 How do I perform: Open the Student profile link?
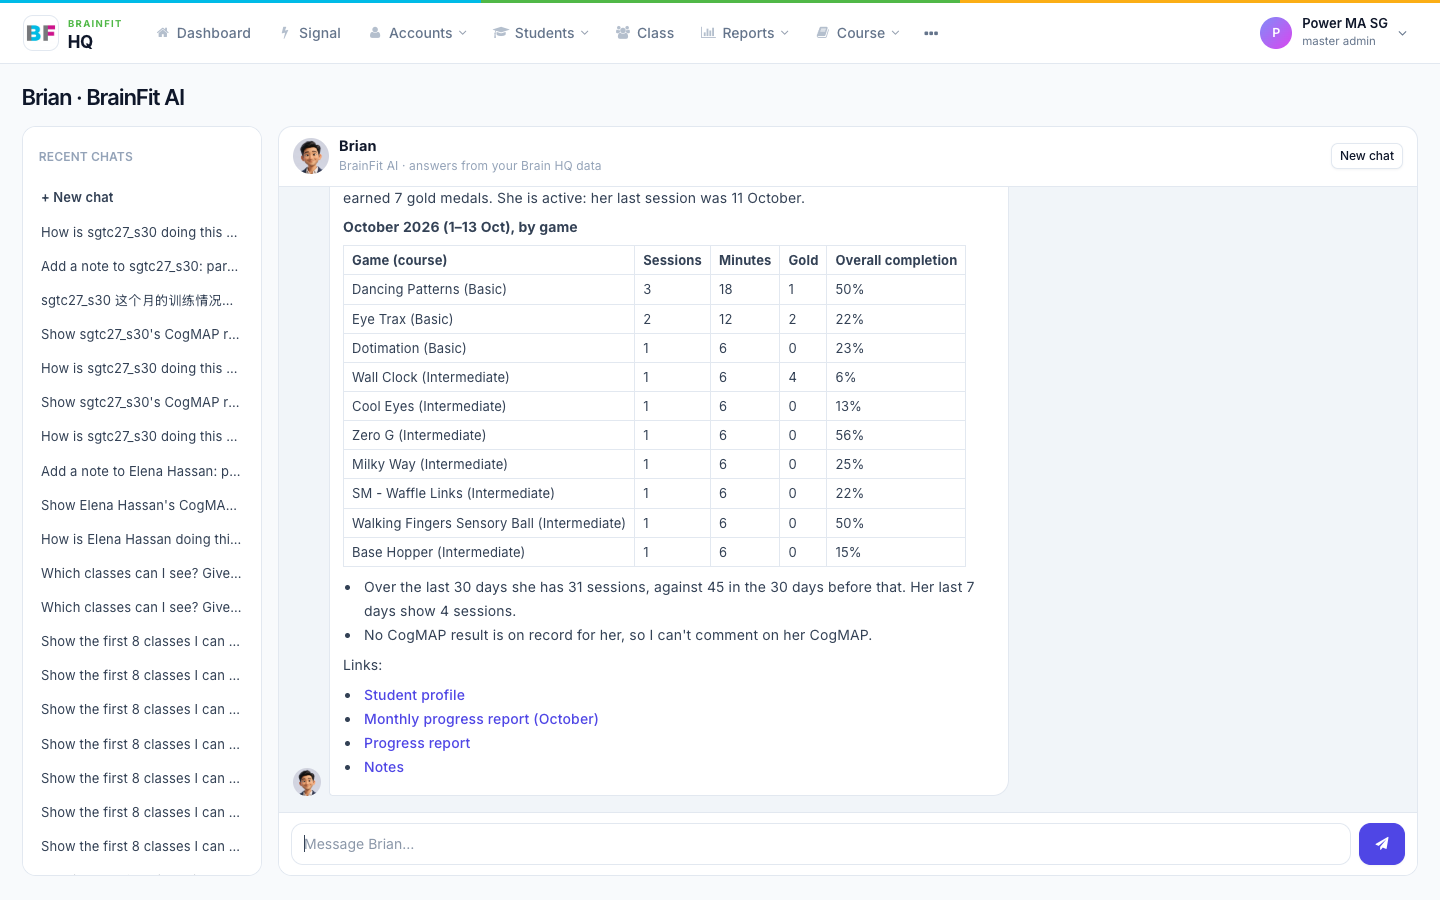pos(414,695)
